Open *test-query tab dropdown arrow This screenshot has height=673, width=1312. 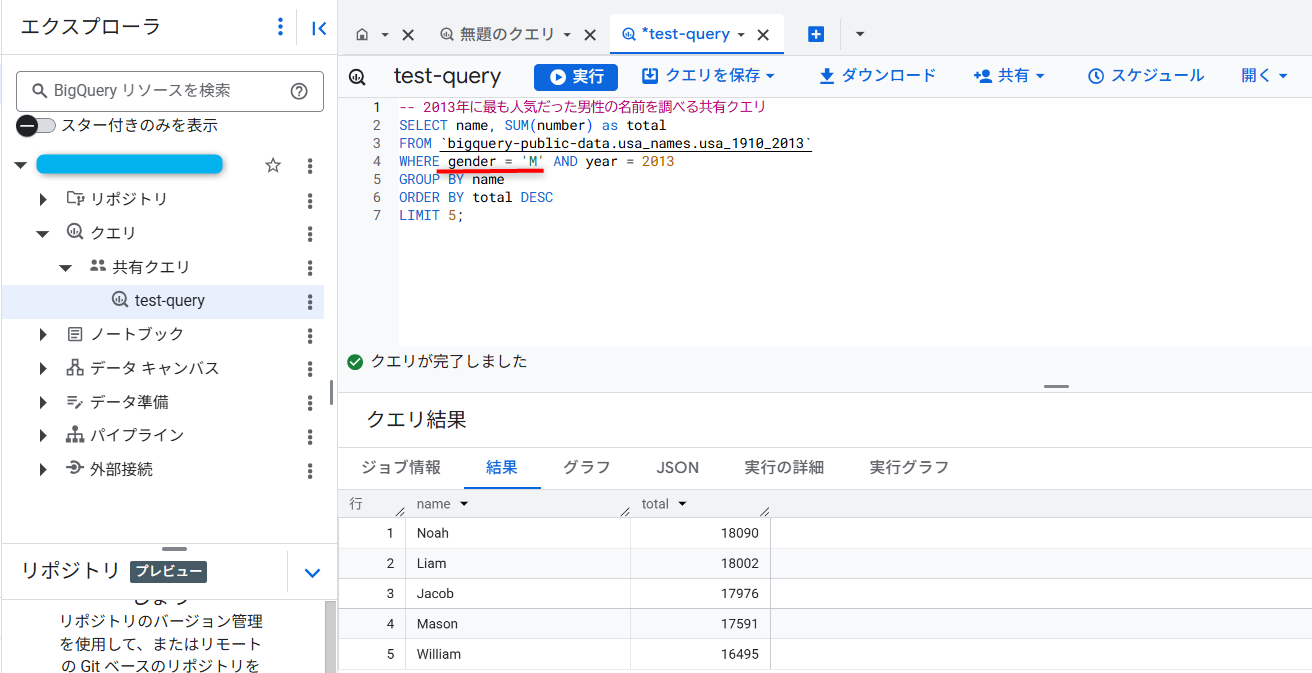pos(741,35)
